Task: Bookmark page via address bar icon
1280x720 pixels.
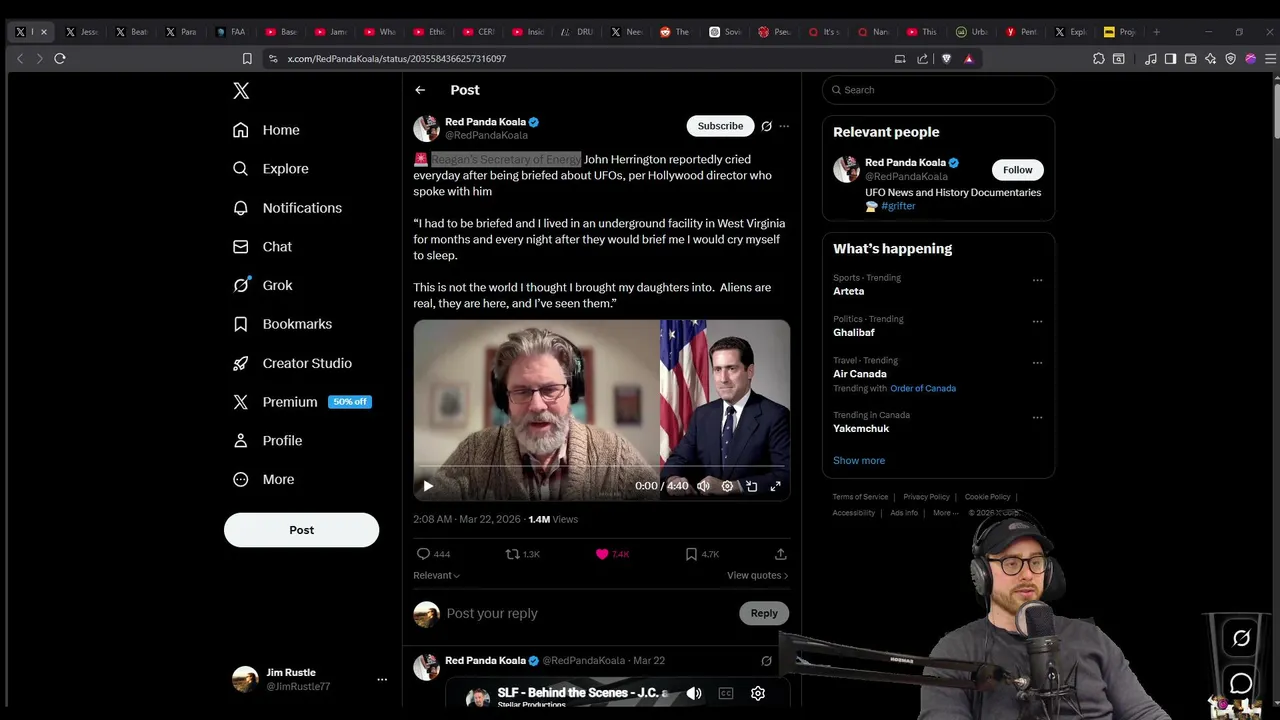Action: click(x=247, y=59)
